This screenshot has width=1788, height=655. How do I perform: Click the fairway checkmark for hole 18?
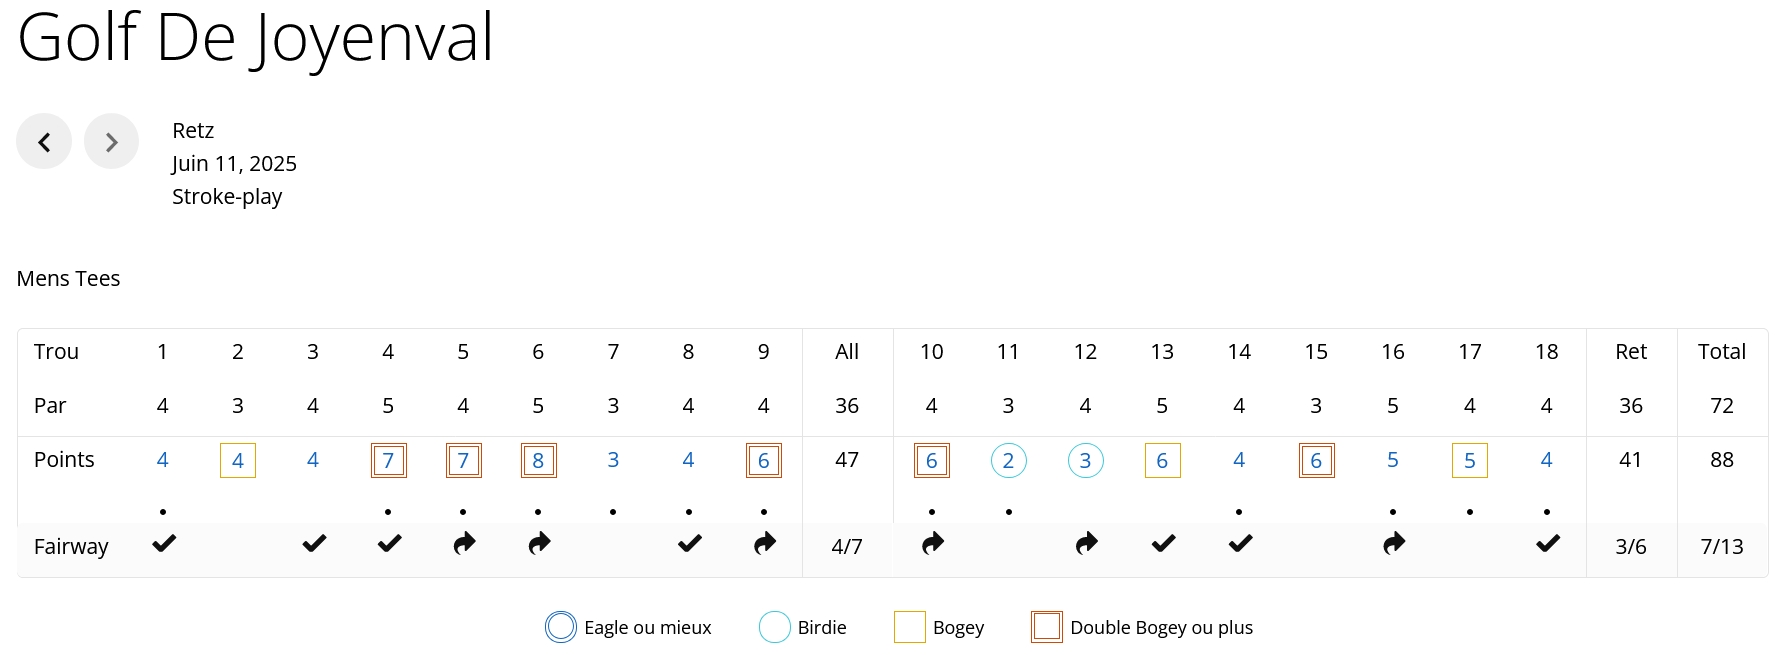click(1547, 544)
